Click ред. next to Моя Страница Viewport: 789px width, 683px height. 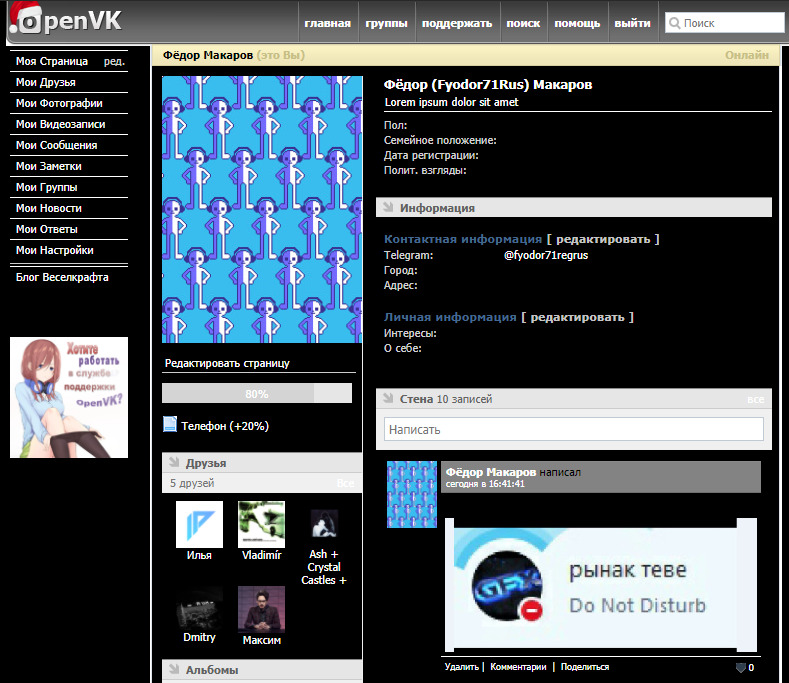tap(114, 61)
